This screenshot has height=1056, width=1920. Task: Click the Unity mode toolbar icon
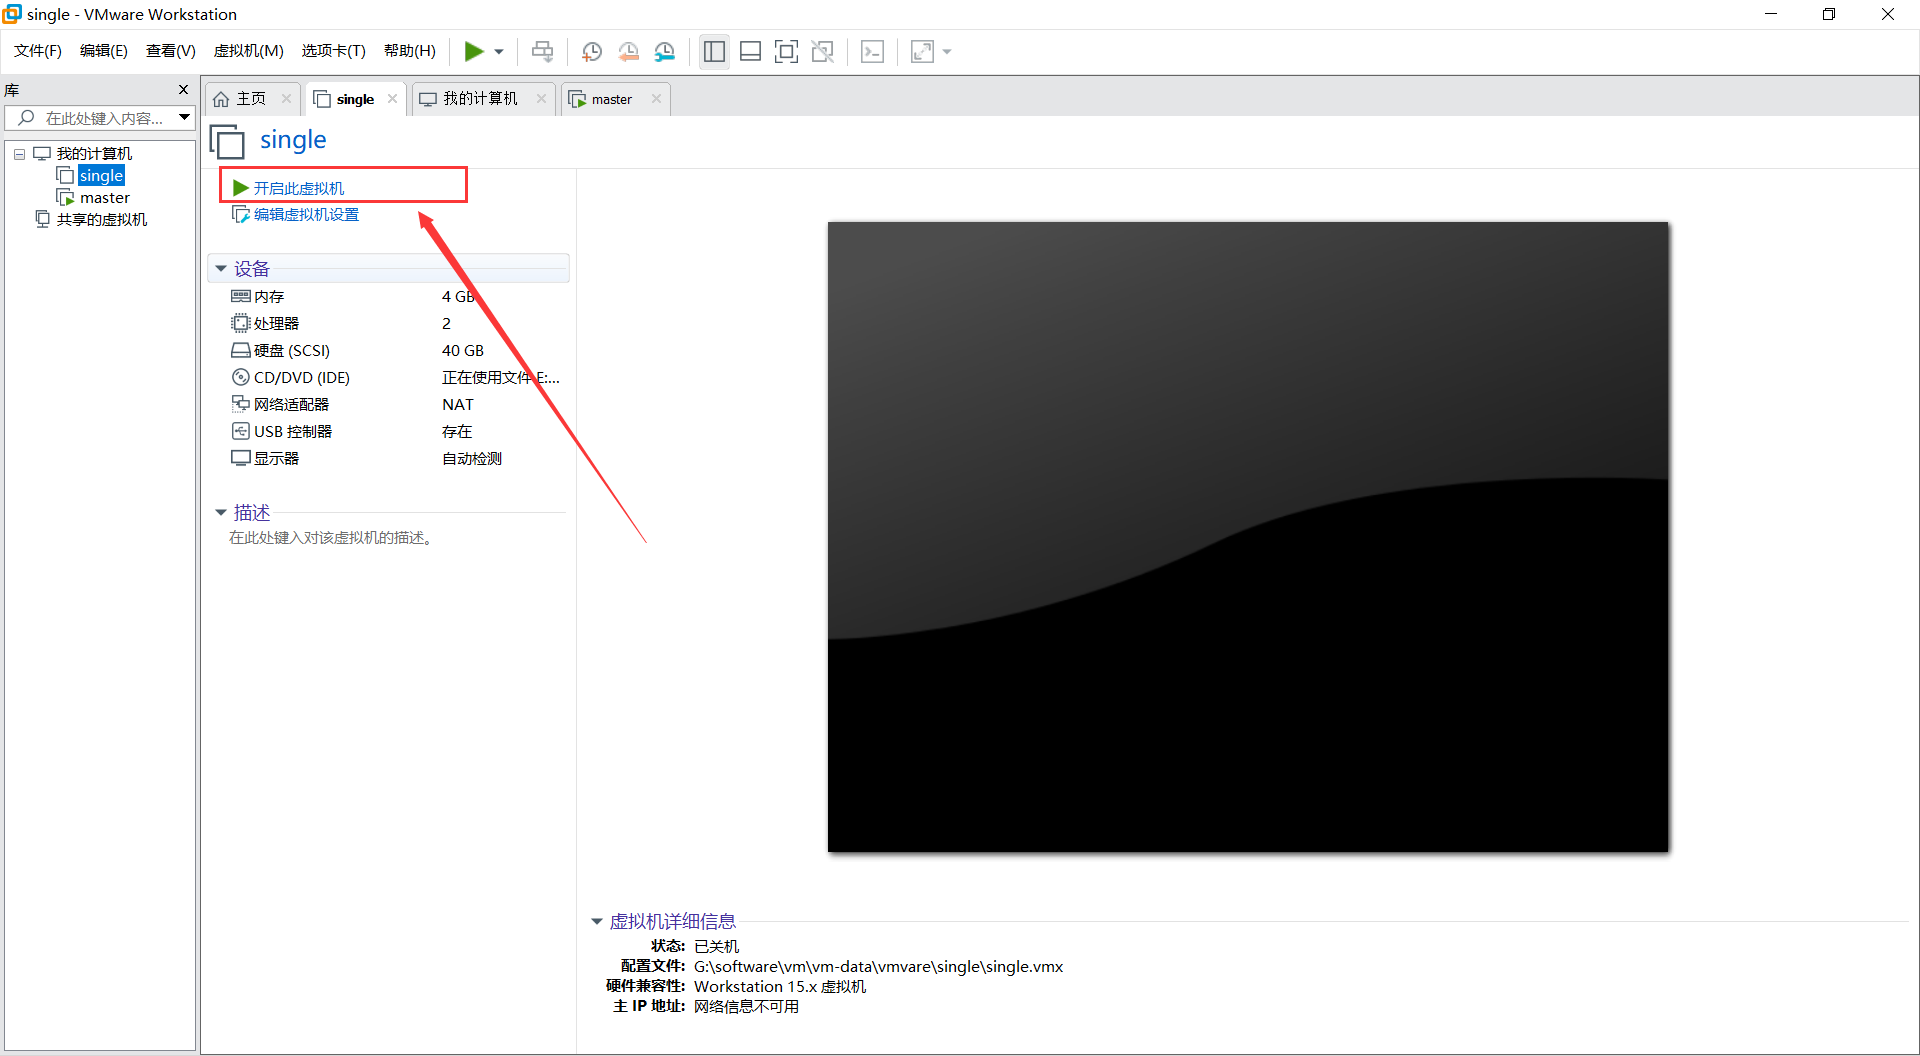tap(823, 51)
